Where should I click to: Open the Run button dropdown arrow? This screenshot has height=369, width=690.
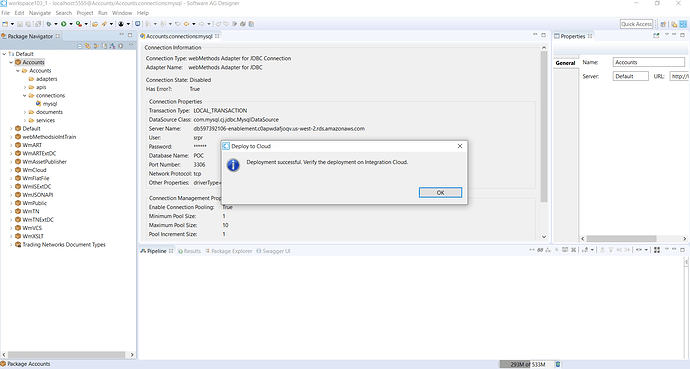coord(71,24)
